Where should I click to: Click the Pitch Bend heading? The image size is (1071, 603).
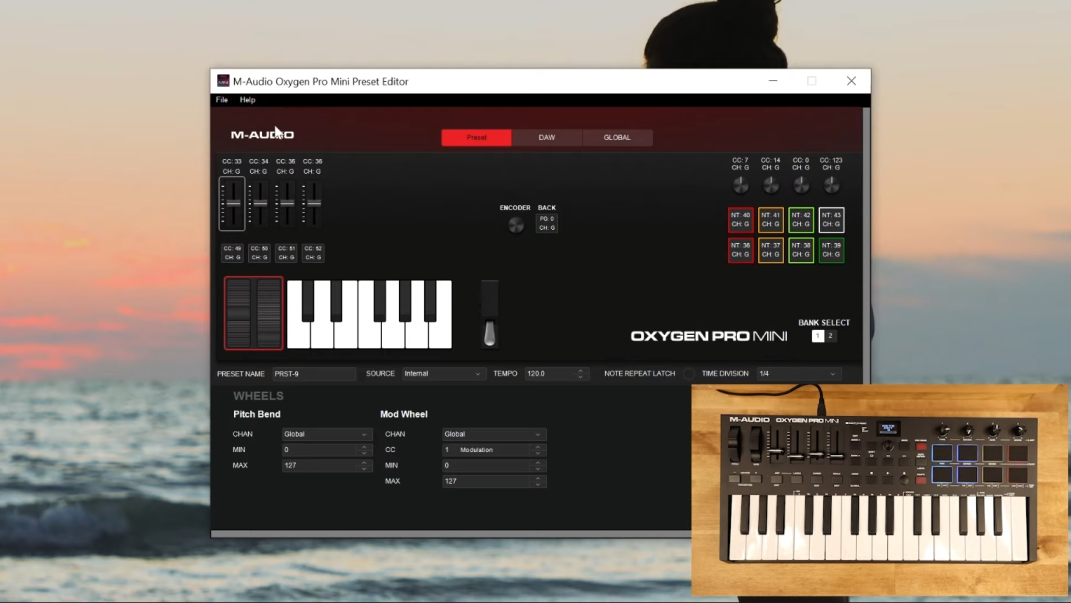pos(257,415)
